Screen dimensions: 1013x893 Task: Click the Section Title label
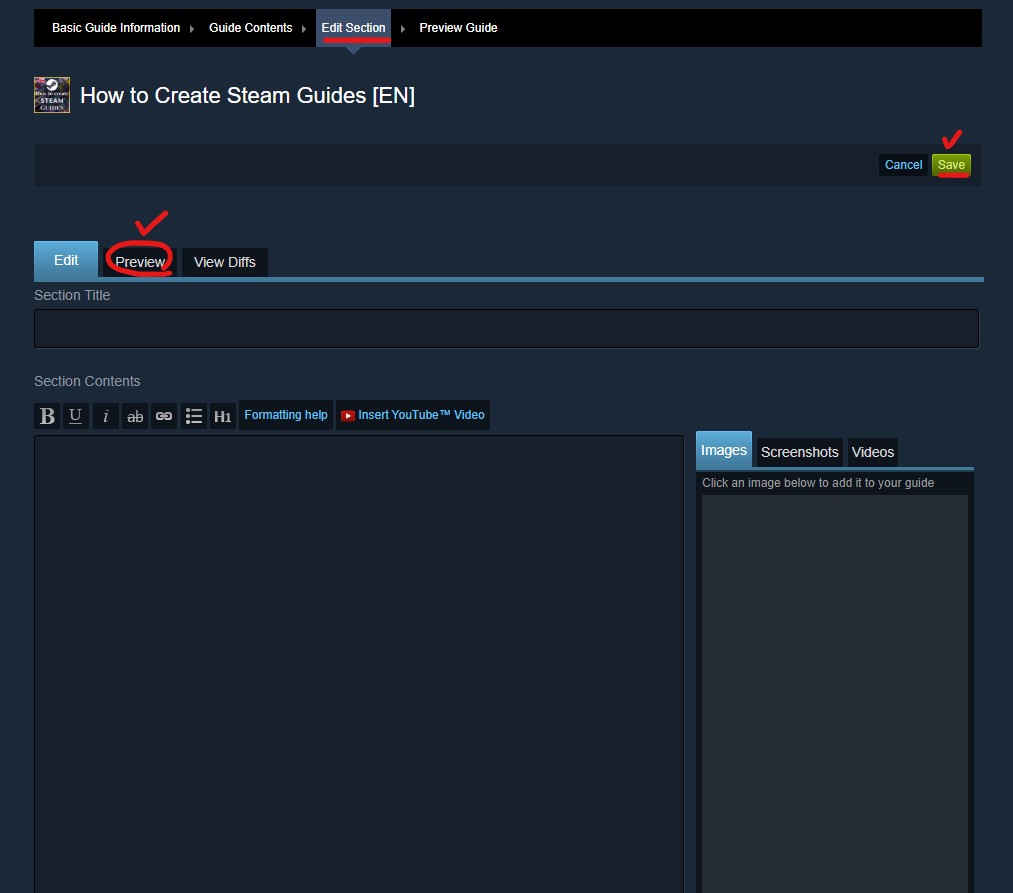(72, 295)
